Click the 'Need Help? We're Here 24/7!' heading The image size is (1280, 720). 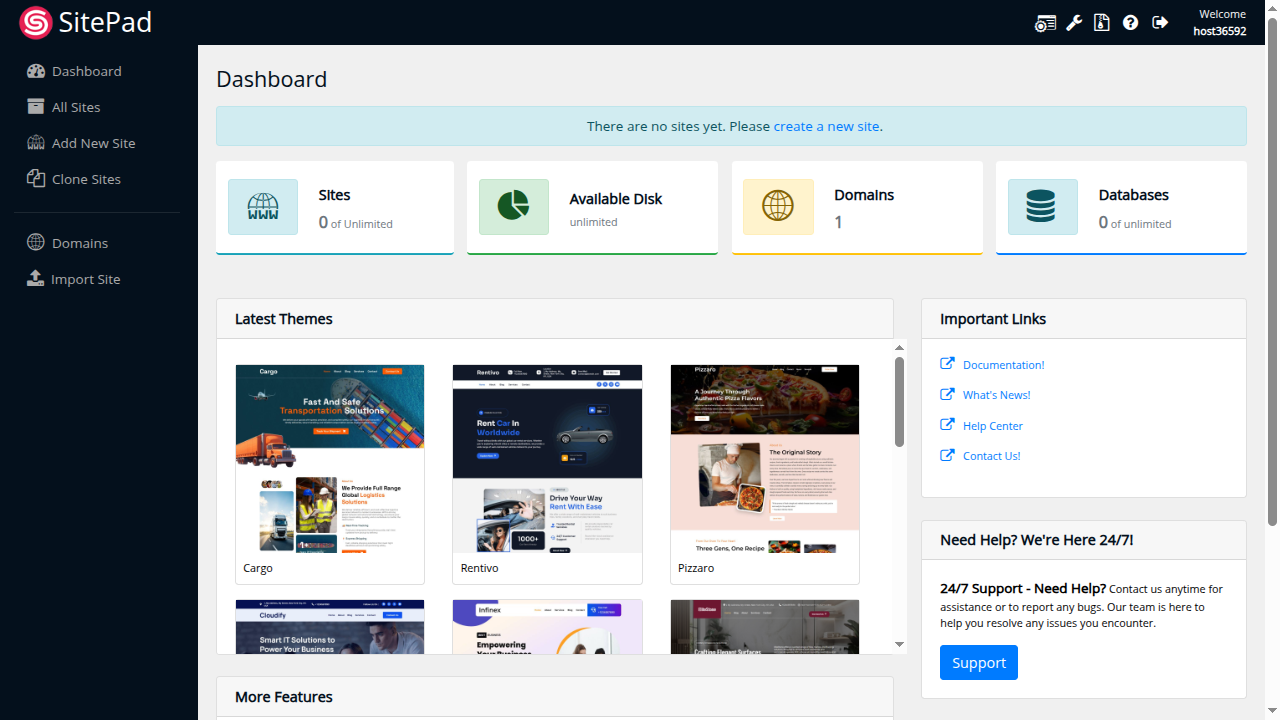[x=1037, y=540]
